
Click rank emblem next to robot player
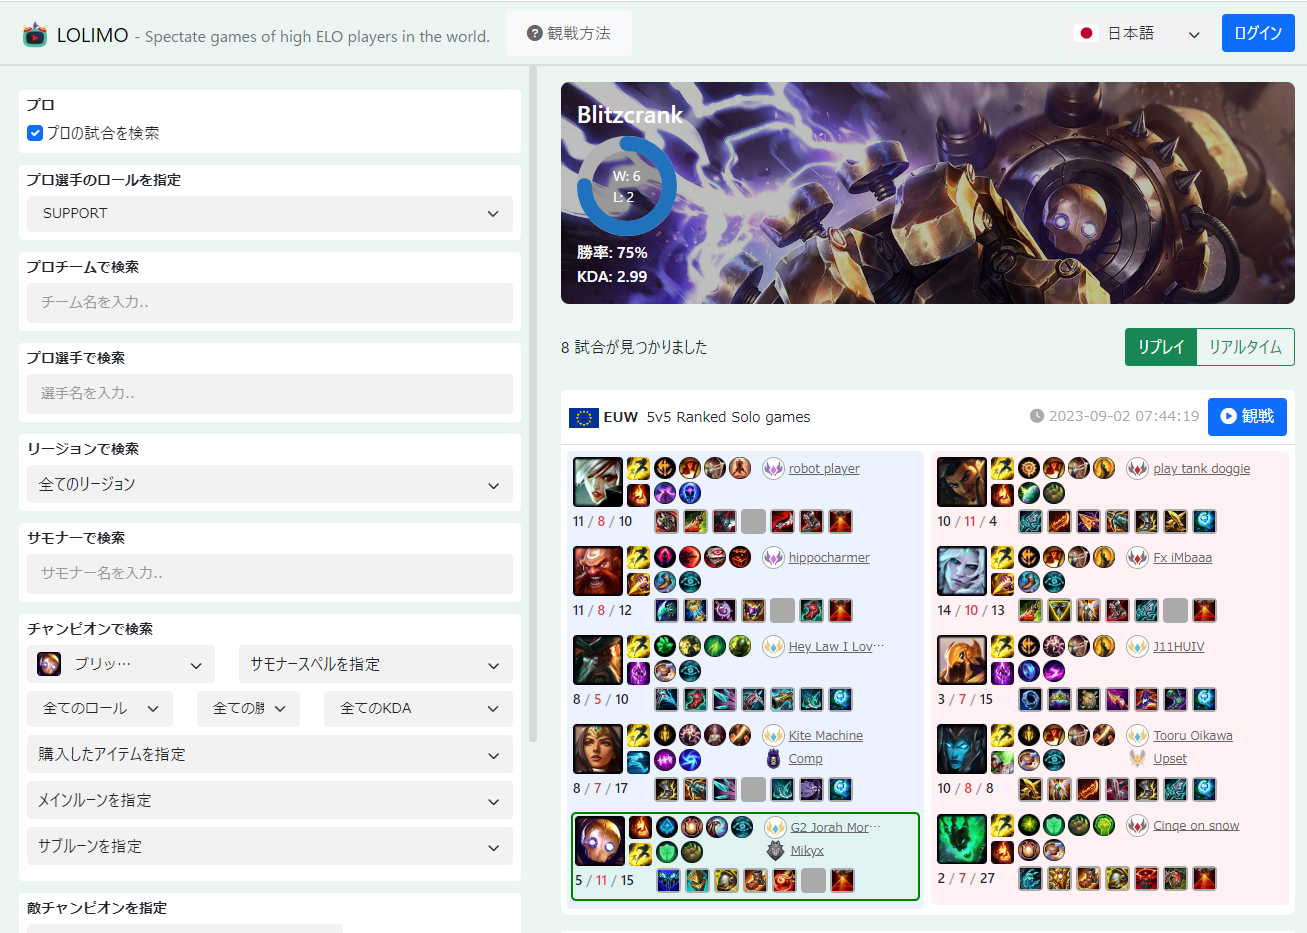point(773,468)
